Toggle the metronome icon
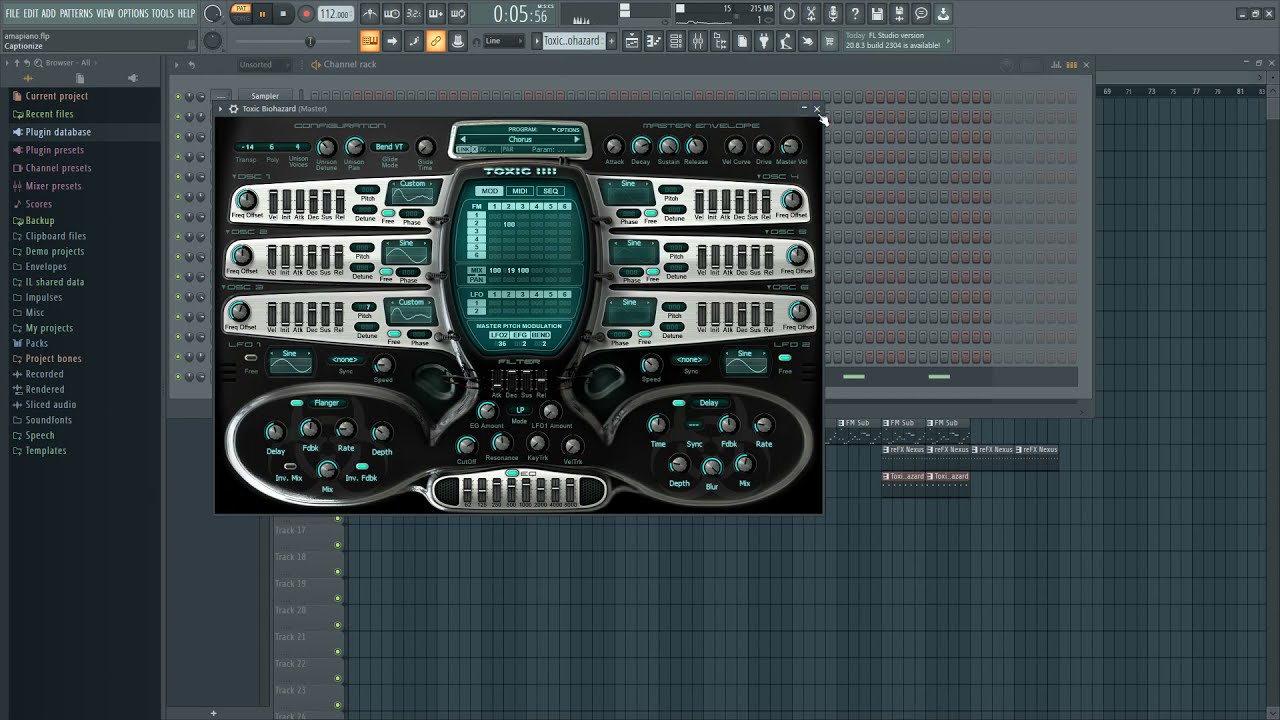Image resolution: width=1280 pixels, height=720 pixels. (370, 14)
